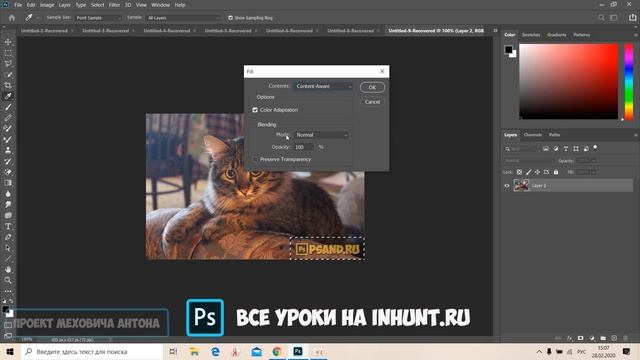Open Layers panel blend mode dropdown
Screen dimensions: 640x360
(528, 161)
